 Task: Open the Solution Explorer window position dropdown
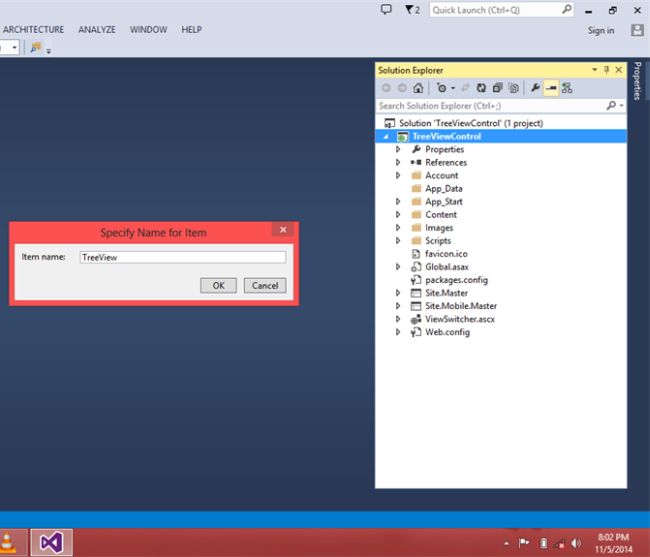(x=594, y=70)
